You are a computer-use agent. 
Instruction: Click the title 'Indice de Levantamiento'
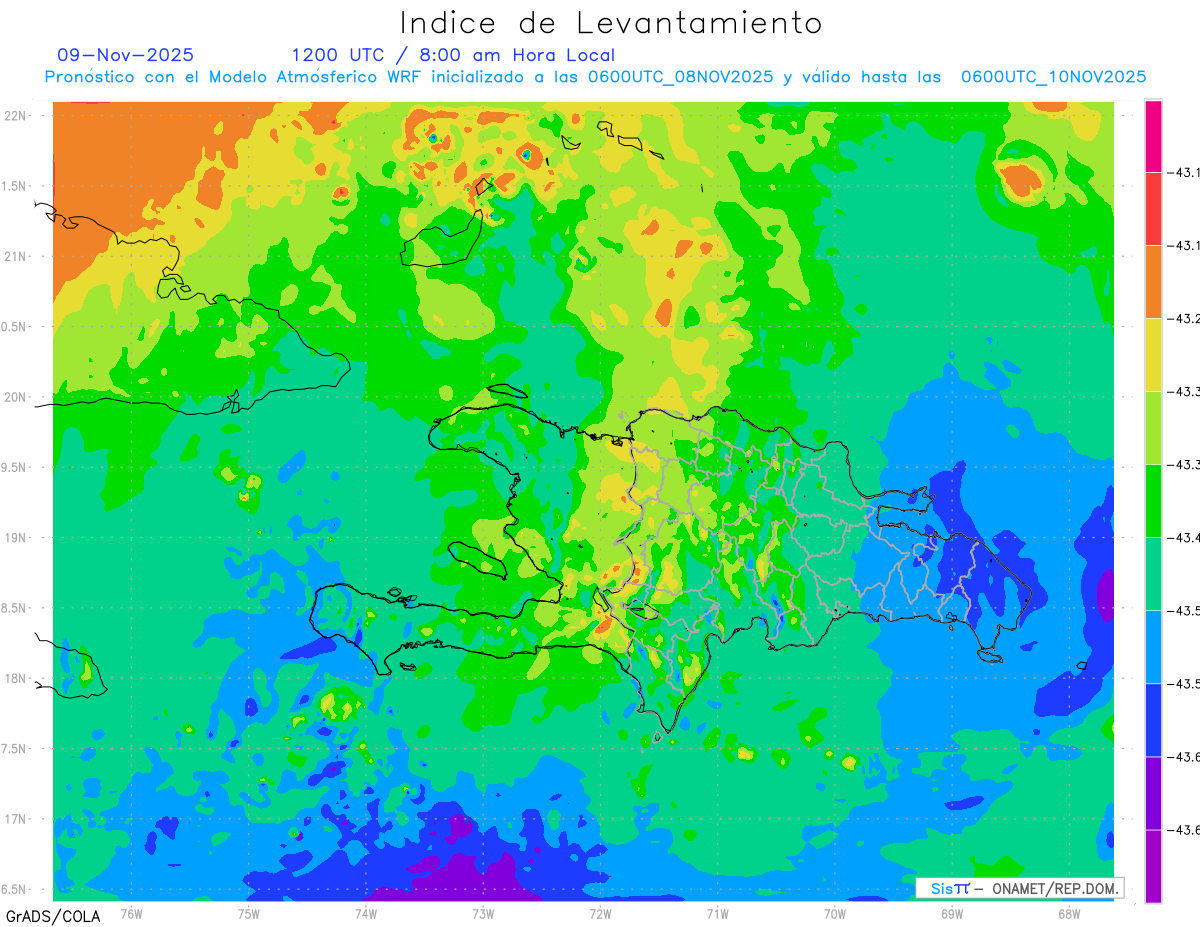pyautogui.click(x=611, y=22)
